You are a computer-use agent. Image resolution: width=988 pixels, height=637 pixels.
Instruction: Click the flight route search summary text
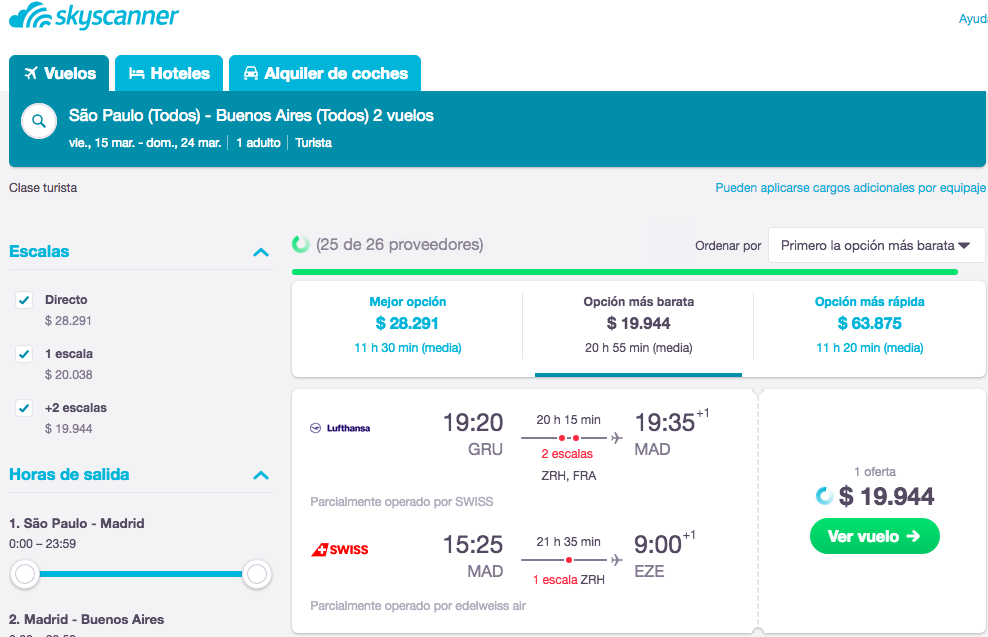[251, 116]
